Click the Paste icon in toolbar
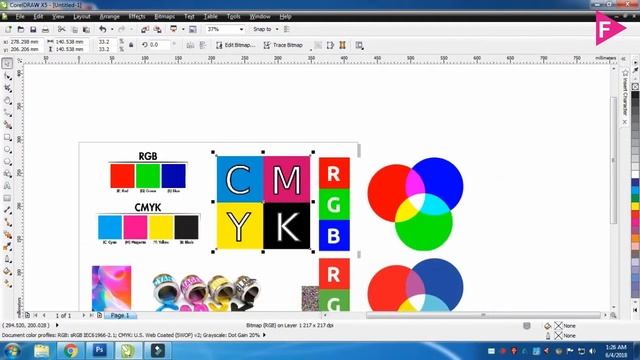The height and width of the screenshot is (360, 640). 86,29
